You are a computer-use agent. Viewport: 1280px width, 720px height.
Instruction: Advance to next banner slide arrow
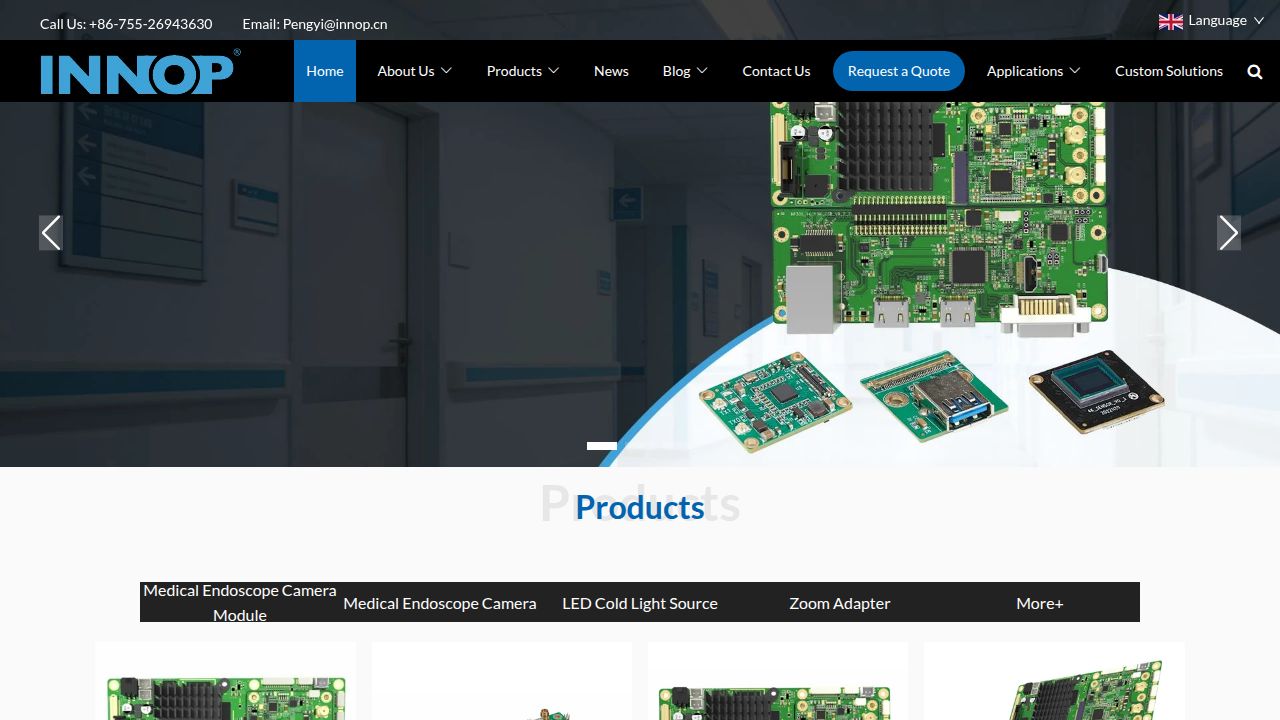pos(1229,233)
